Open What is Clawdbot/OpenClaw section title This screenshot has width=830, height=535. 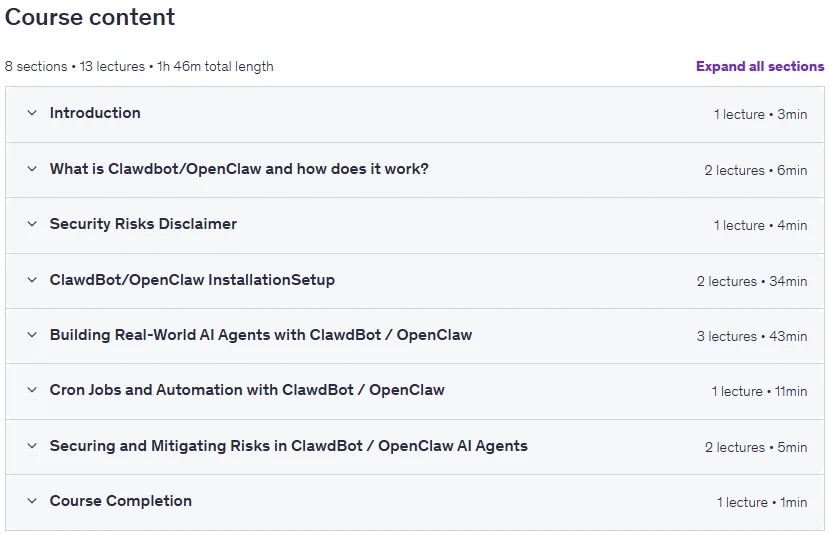tap(239, 169)
